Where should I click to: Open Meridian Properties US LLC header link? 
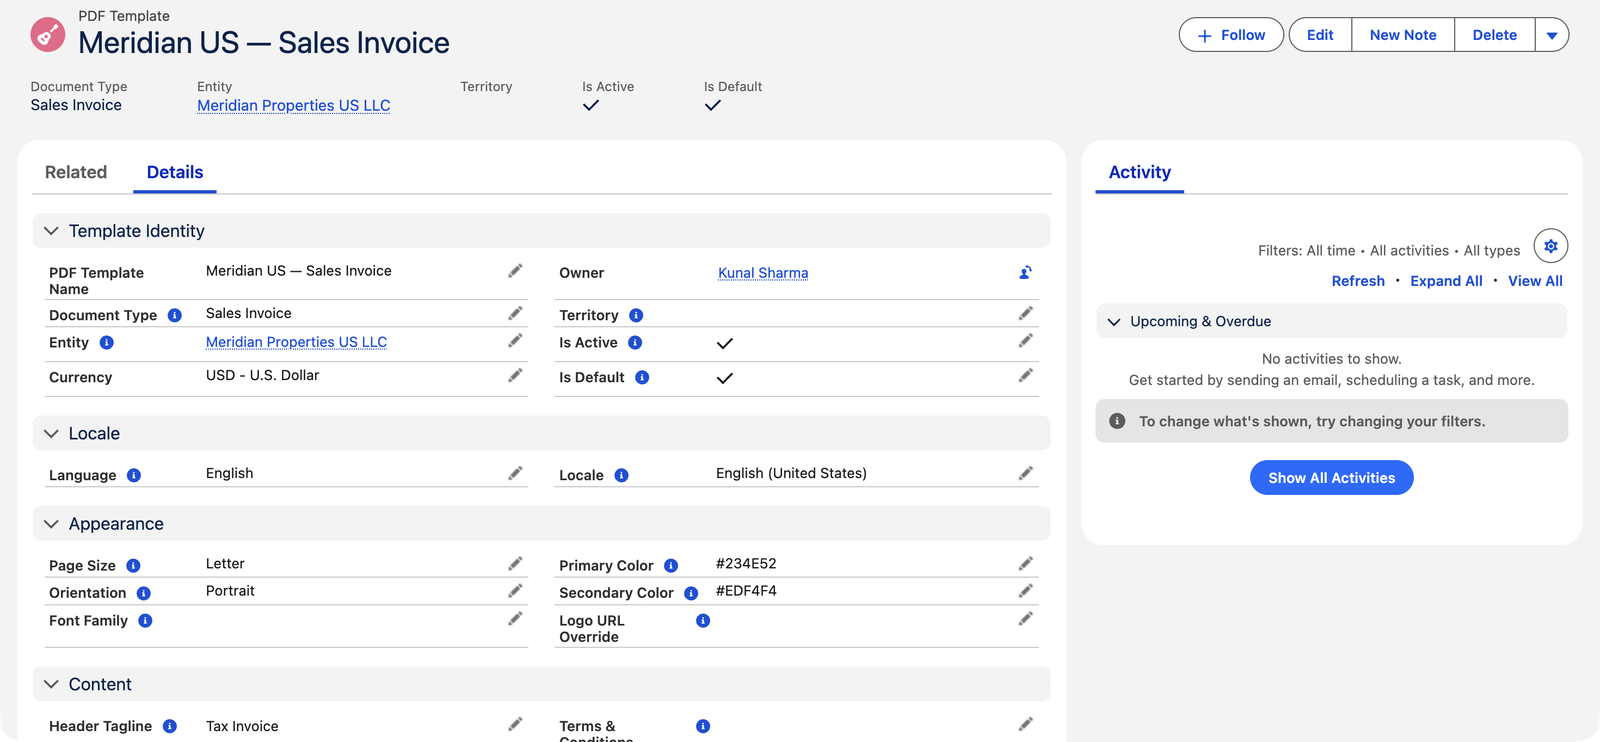[x=294, y=106]
